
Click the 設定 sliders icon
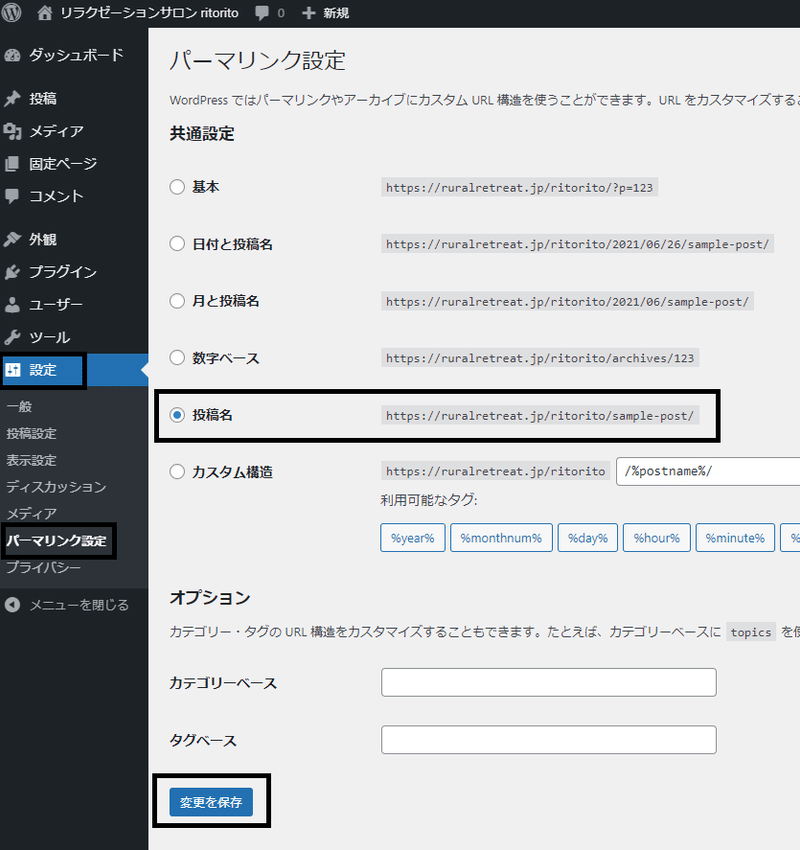[13, 370]
